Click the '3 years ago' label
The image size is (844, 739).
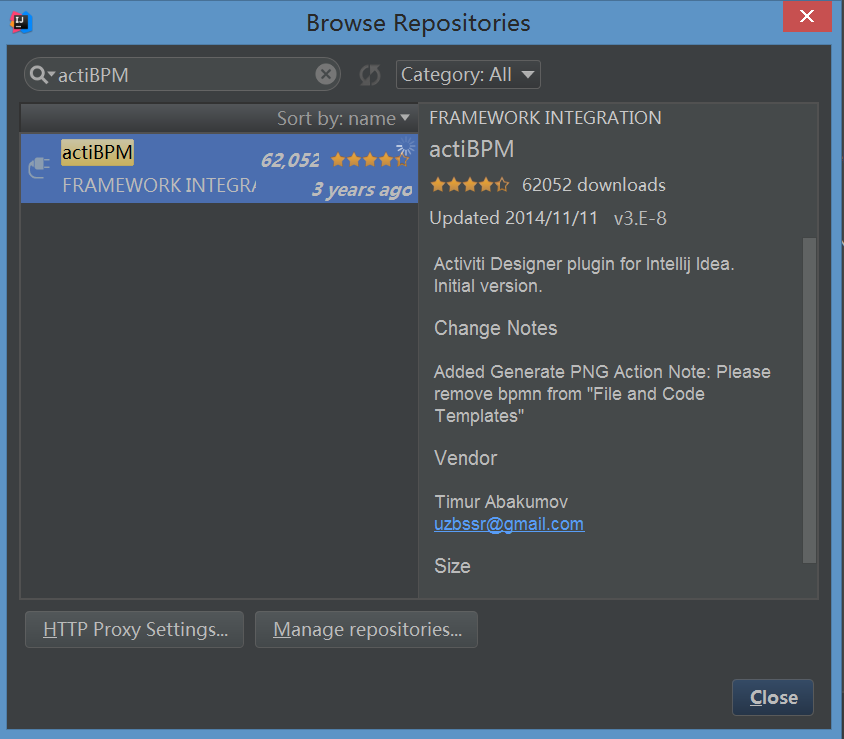pyautogui.click(x=362, y=189)
